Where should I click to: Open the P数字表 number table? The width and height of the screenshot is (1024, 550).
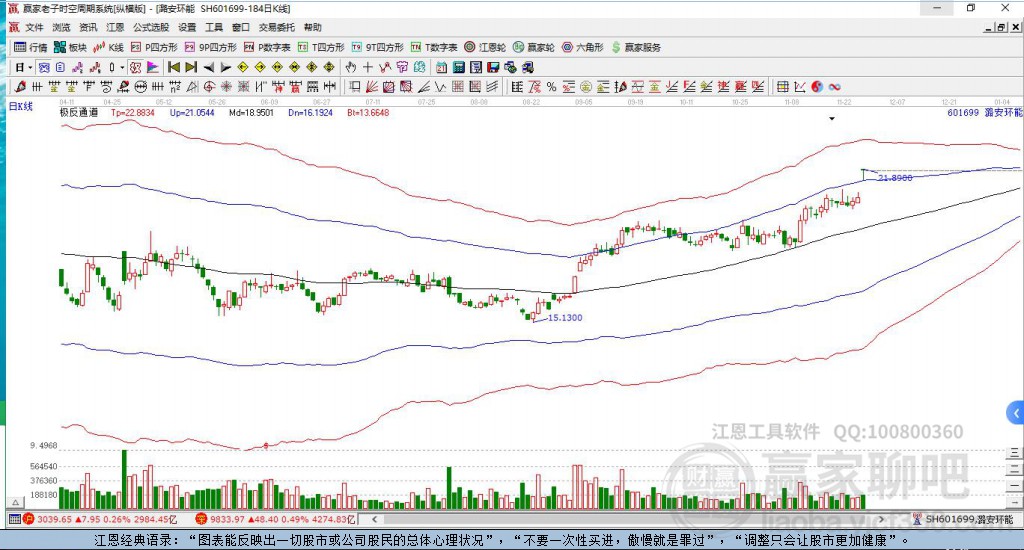[267, 47]
